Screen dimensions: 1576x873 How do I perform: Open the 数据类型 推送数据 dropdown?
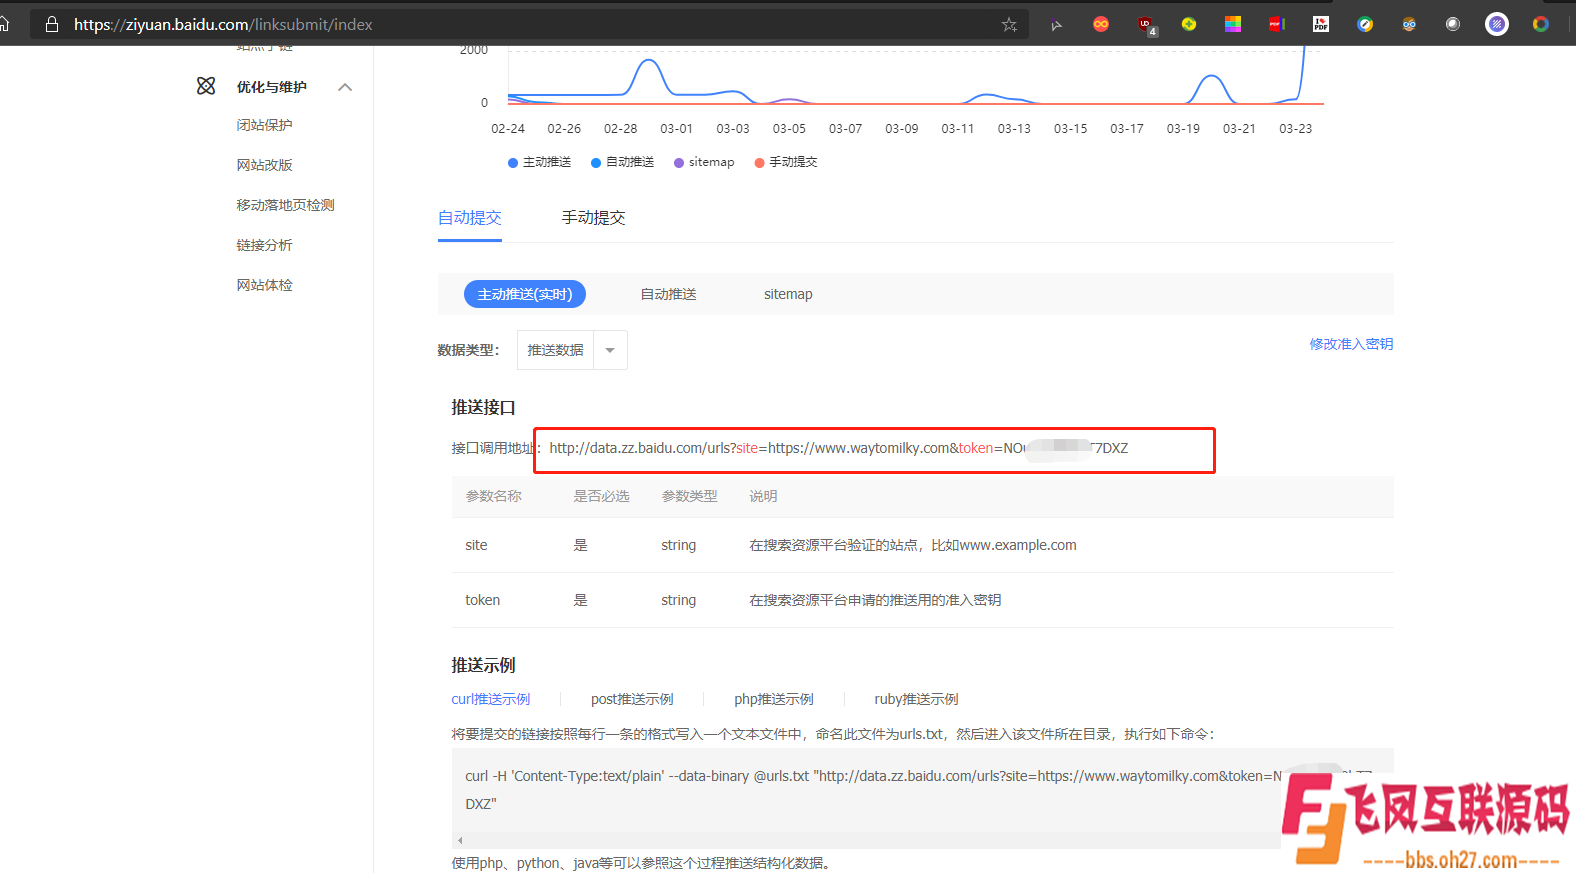572,350
